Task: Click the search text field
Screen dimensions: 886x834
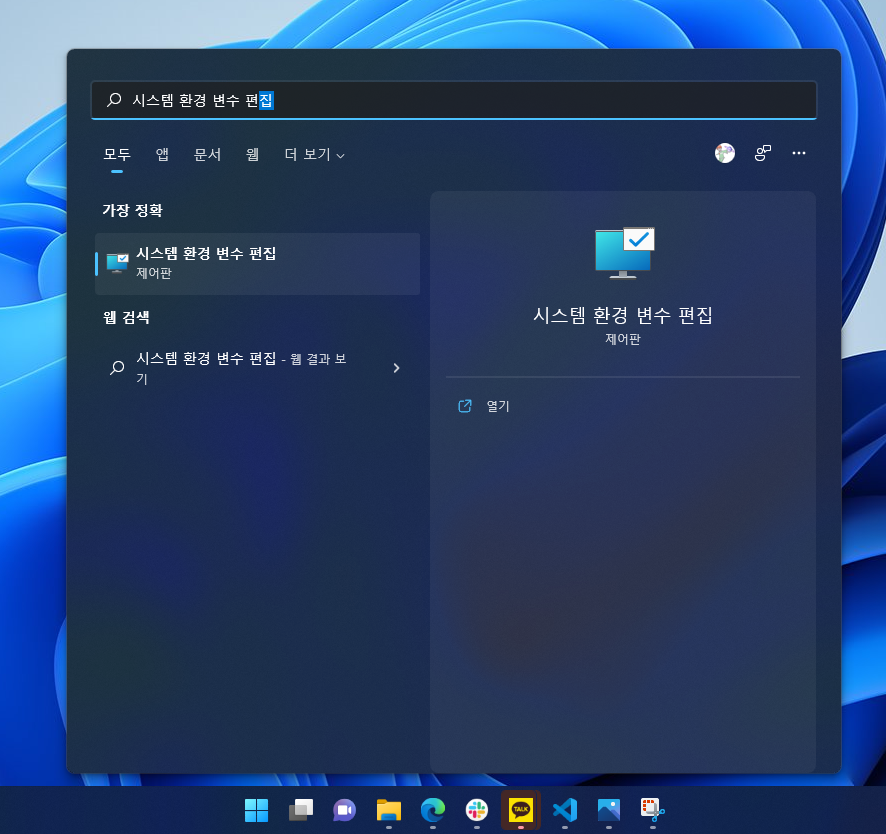Action: coord(454,100)
